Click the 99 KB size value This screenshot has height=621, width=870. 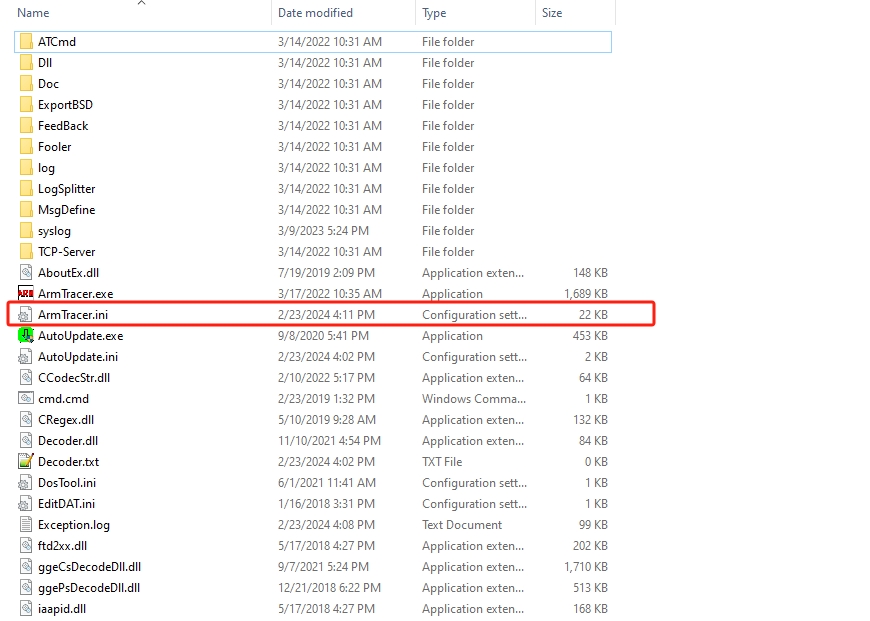[593, 525]
